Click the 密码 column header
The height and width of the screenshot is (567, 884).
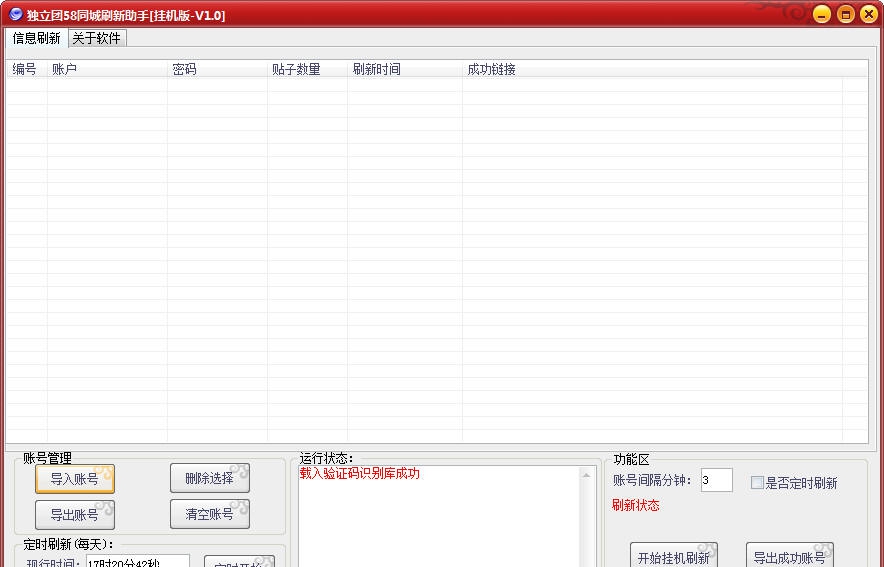tap(217, 69)
